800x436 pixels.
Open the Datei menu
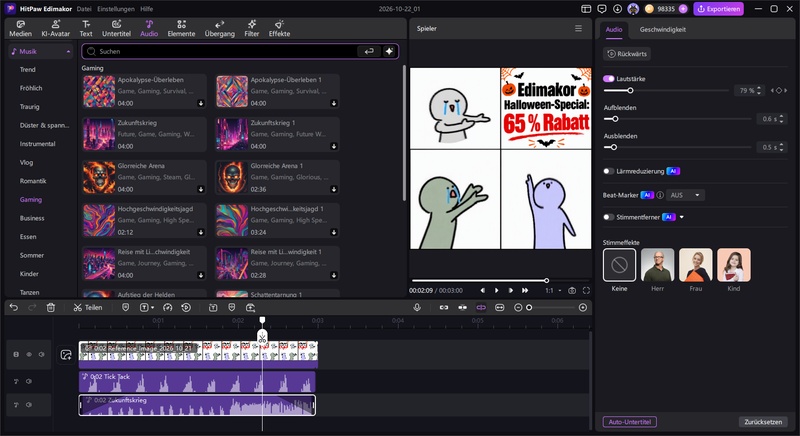coord(84,9)
